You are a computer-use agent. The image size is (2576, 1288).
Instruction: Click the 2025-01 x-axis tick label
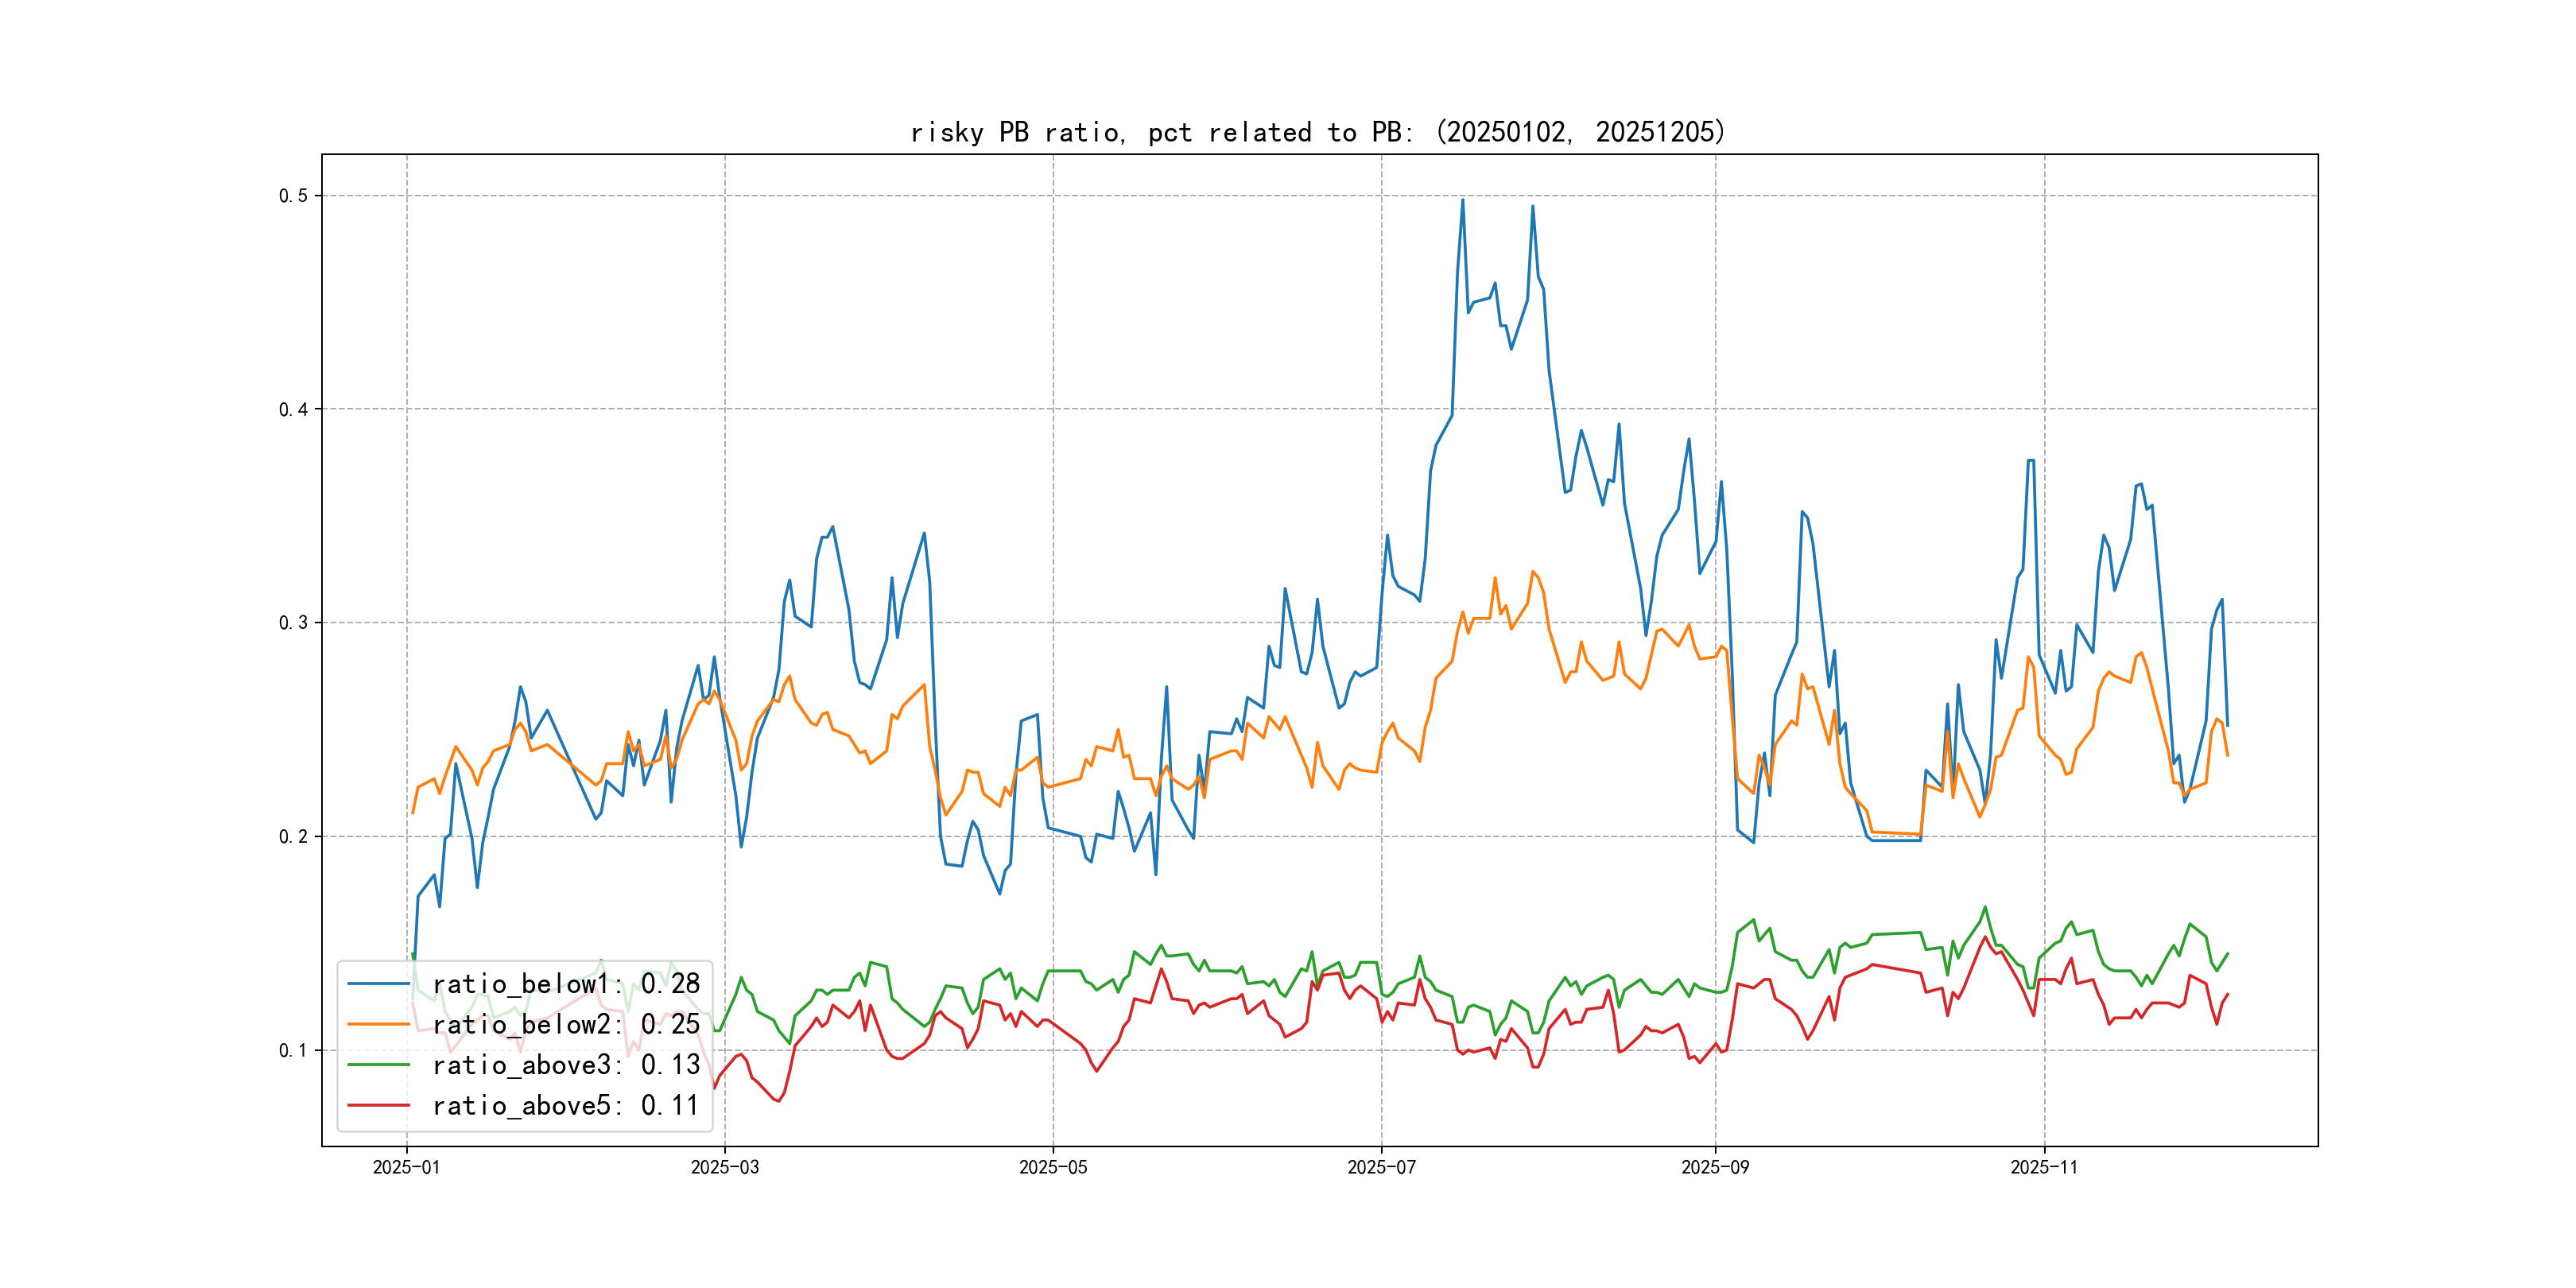406,1167
